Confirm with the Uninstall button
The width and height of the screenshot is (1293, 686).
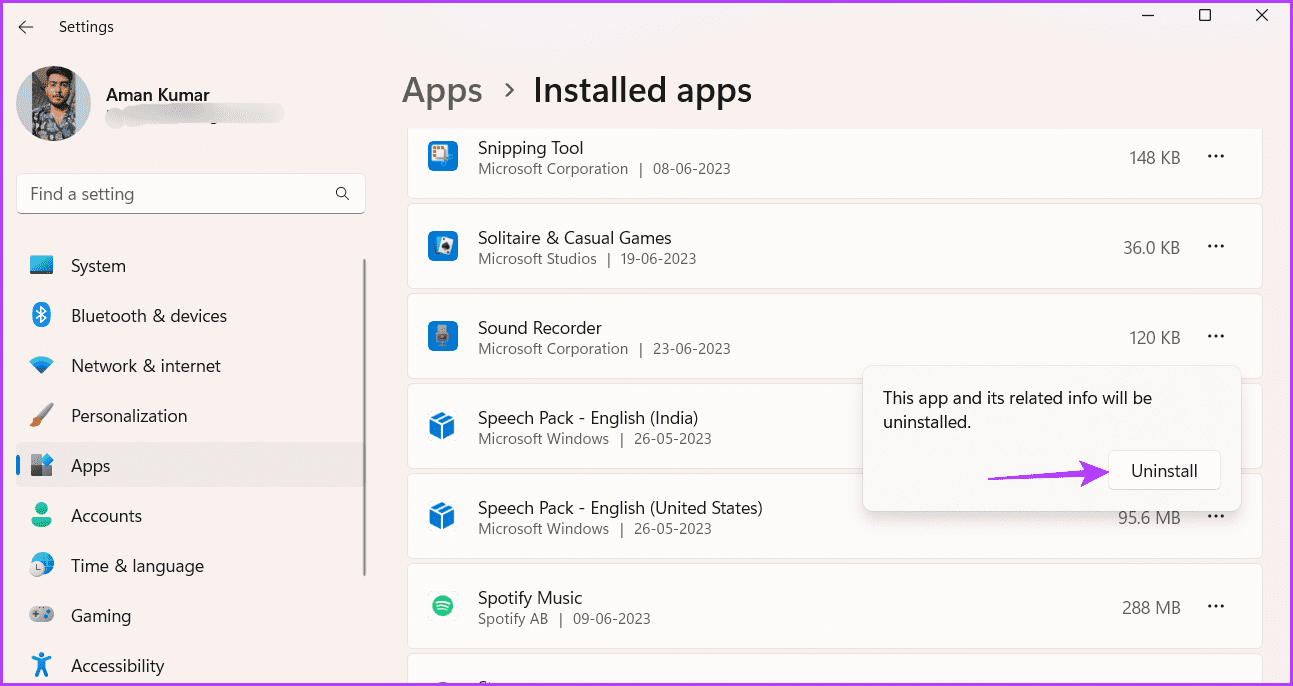1164,471
